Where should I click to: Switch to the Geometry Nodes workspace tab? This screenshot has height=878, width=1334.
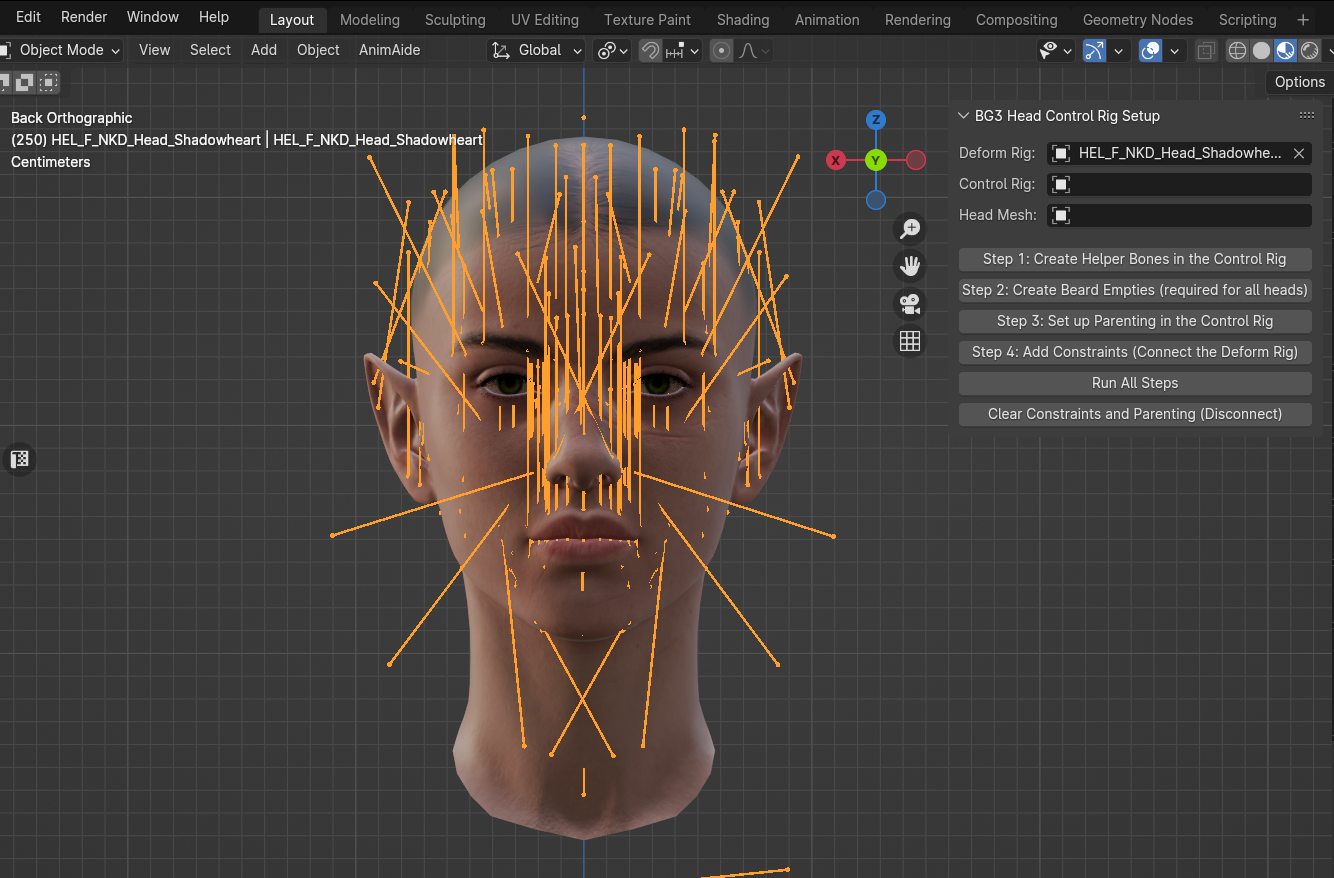click(1138, 20)
